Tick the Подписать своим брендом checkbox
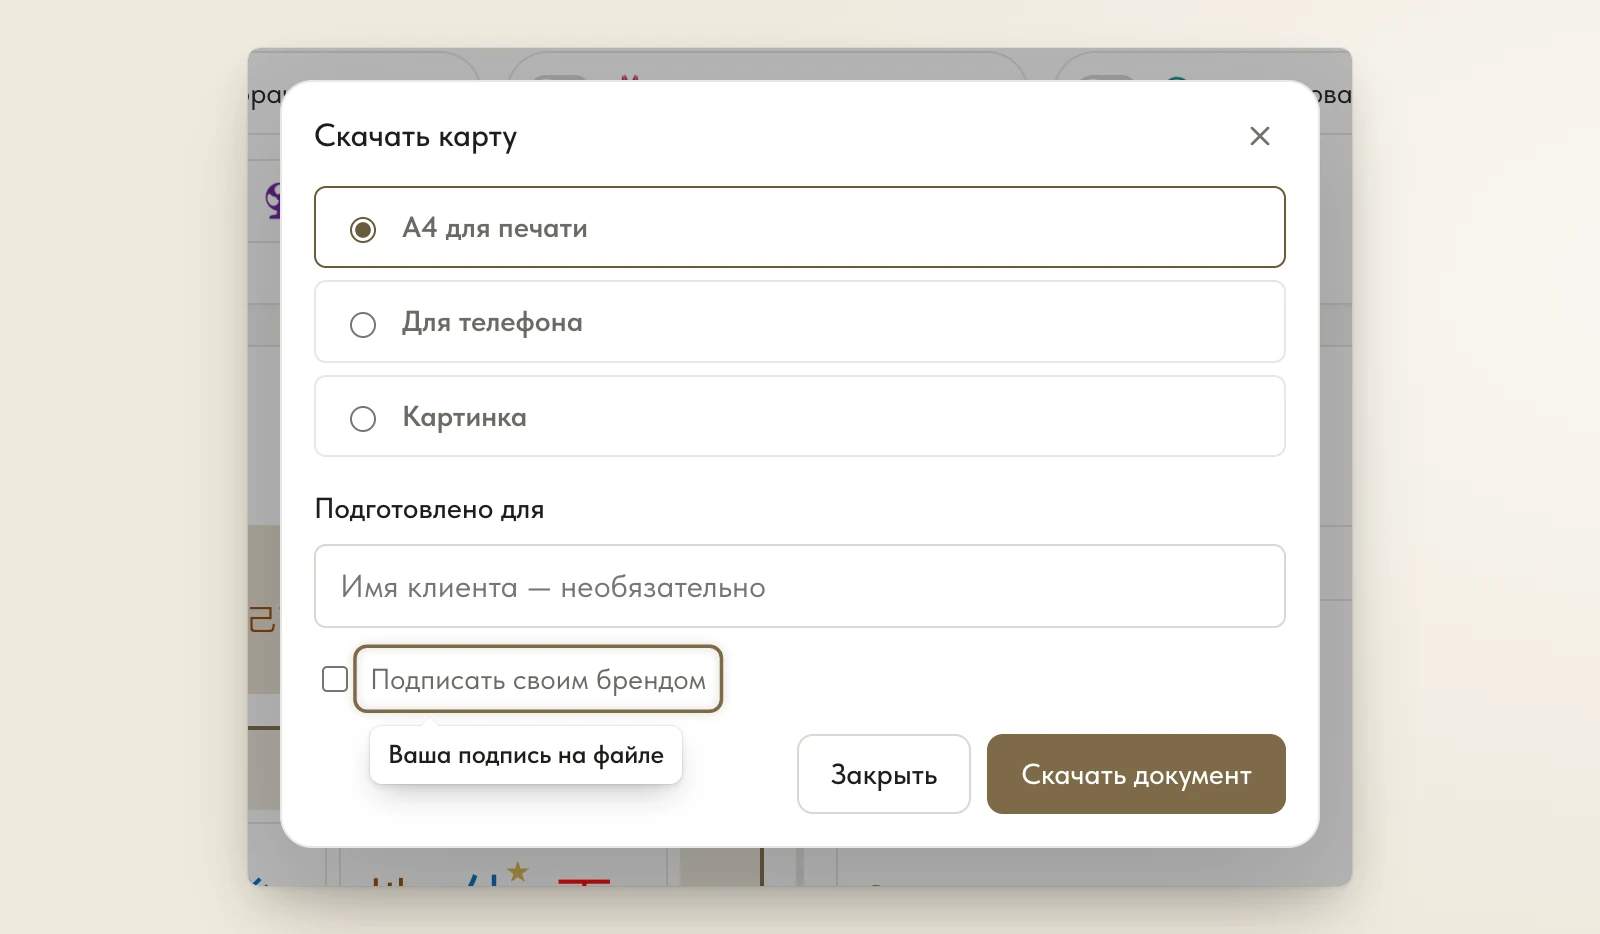Screen dimensions: 1600x934 coord(335,679)
